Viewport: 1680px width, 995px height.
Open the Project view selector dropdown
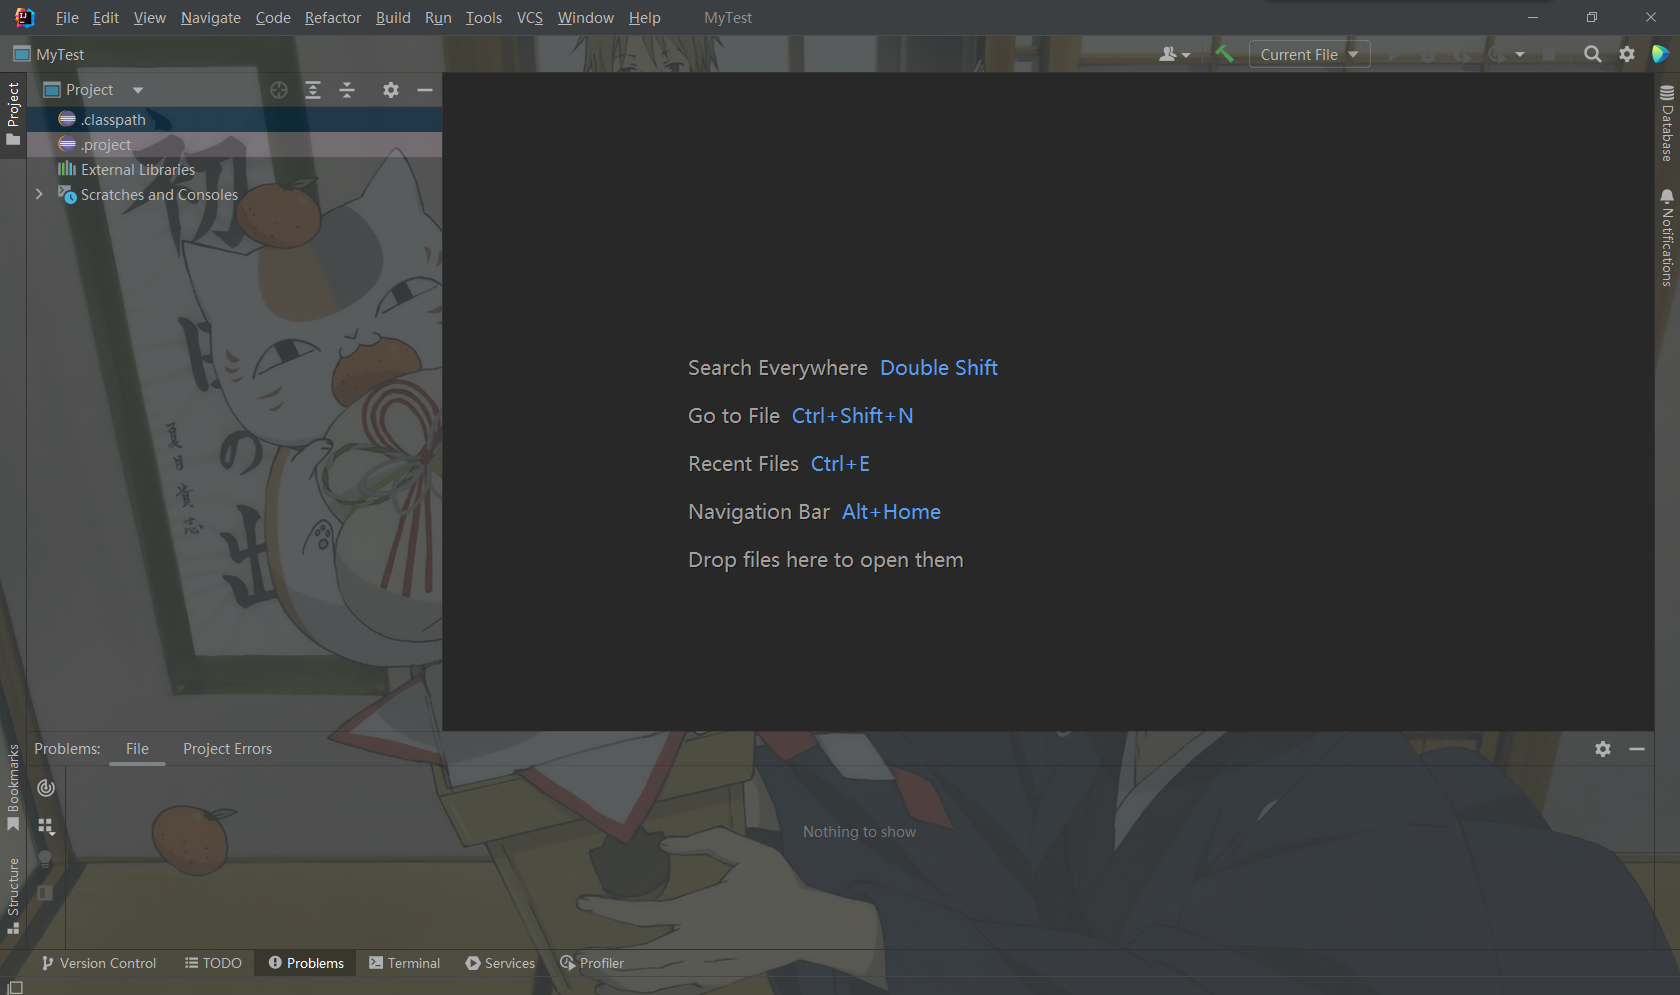point(94,90)
